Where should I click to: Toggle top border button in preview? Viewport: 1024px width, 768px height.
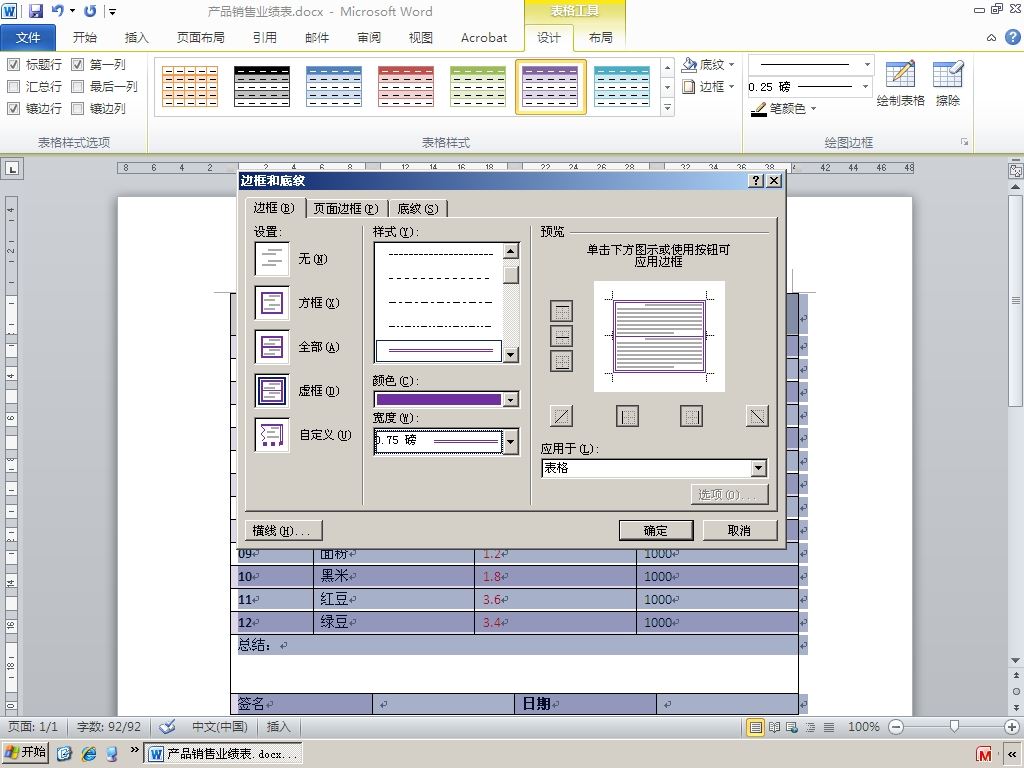pos(561,312)
